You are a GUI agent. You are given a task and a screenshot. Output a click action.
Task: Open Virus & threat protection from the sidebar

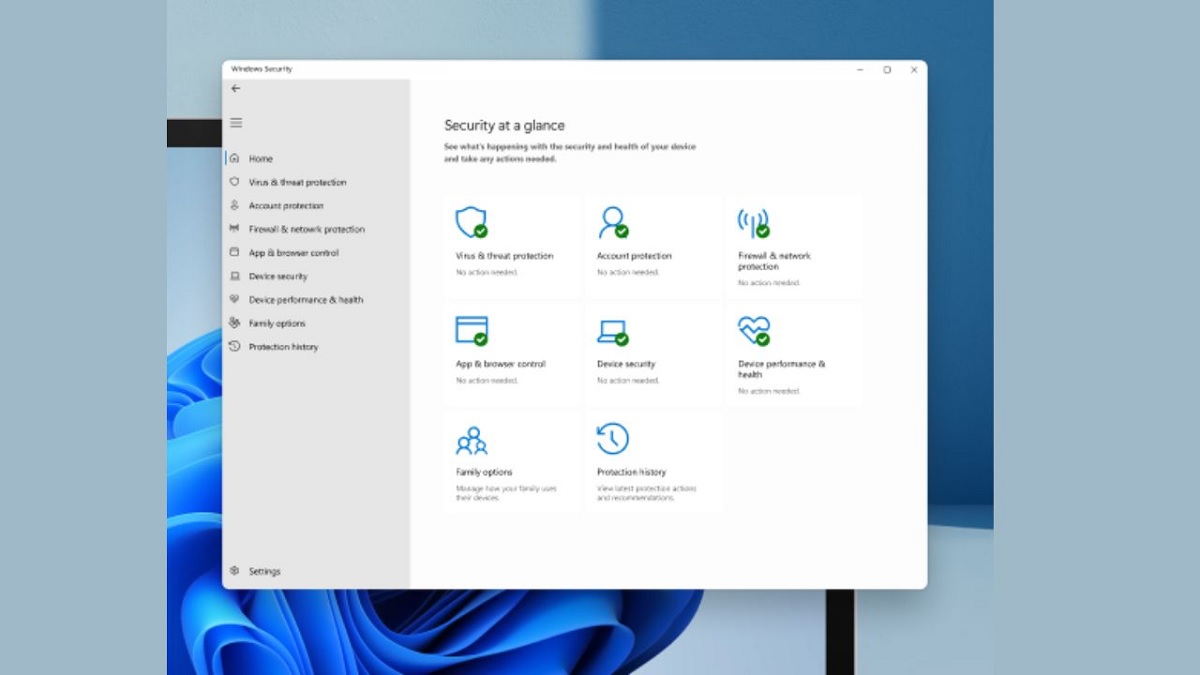(x=297, y=182)
